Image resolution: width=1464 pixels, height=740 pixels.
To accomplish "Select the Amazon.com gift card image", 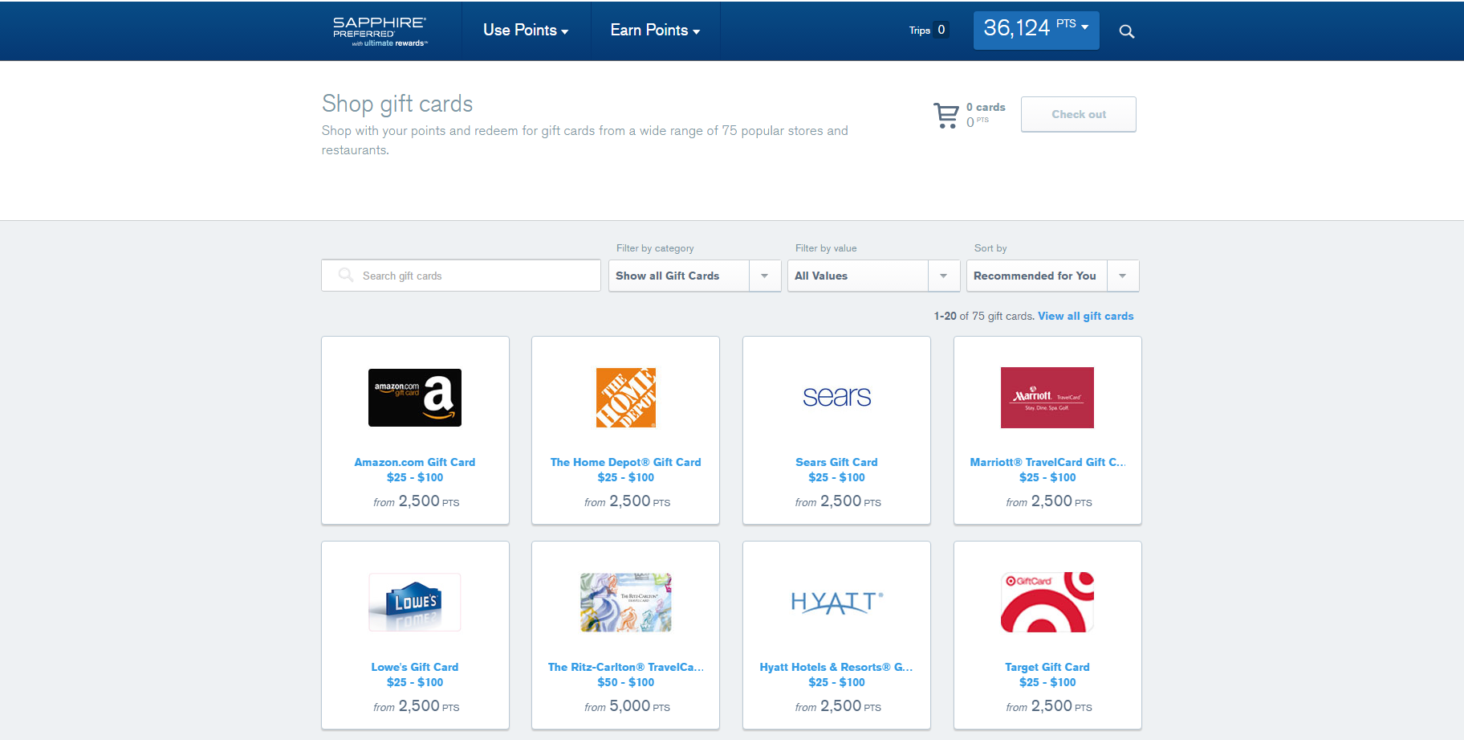I will click(x=415, y=398).
